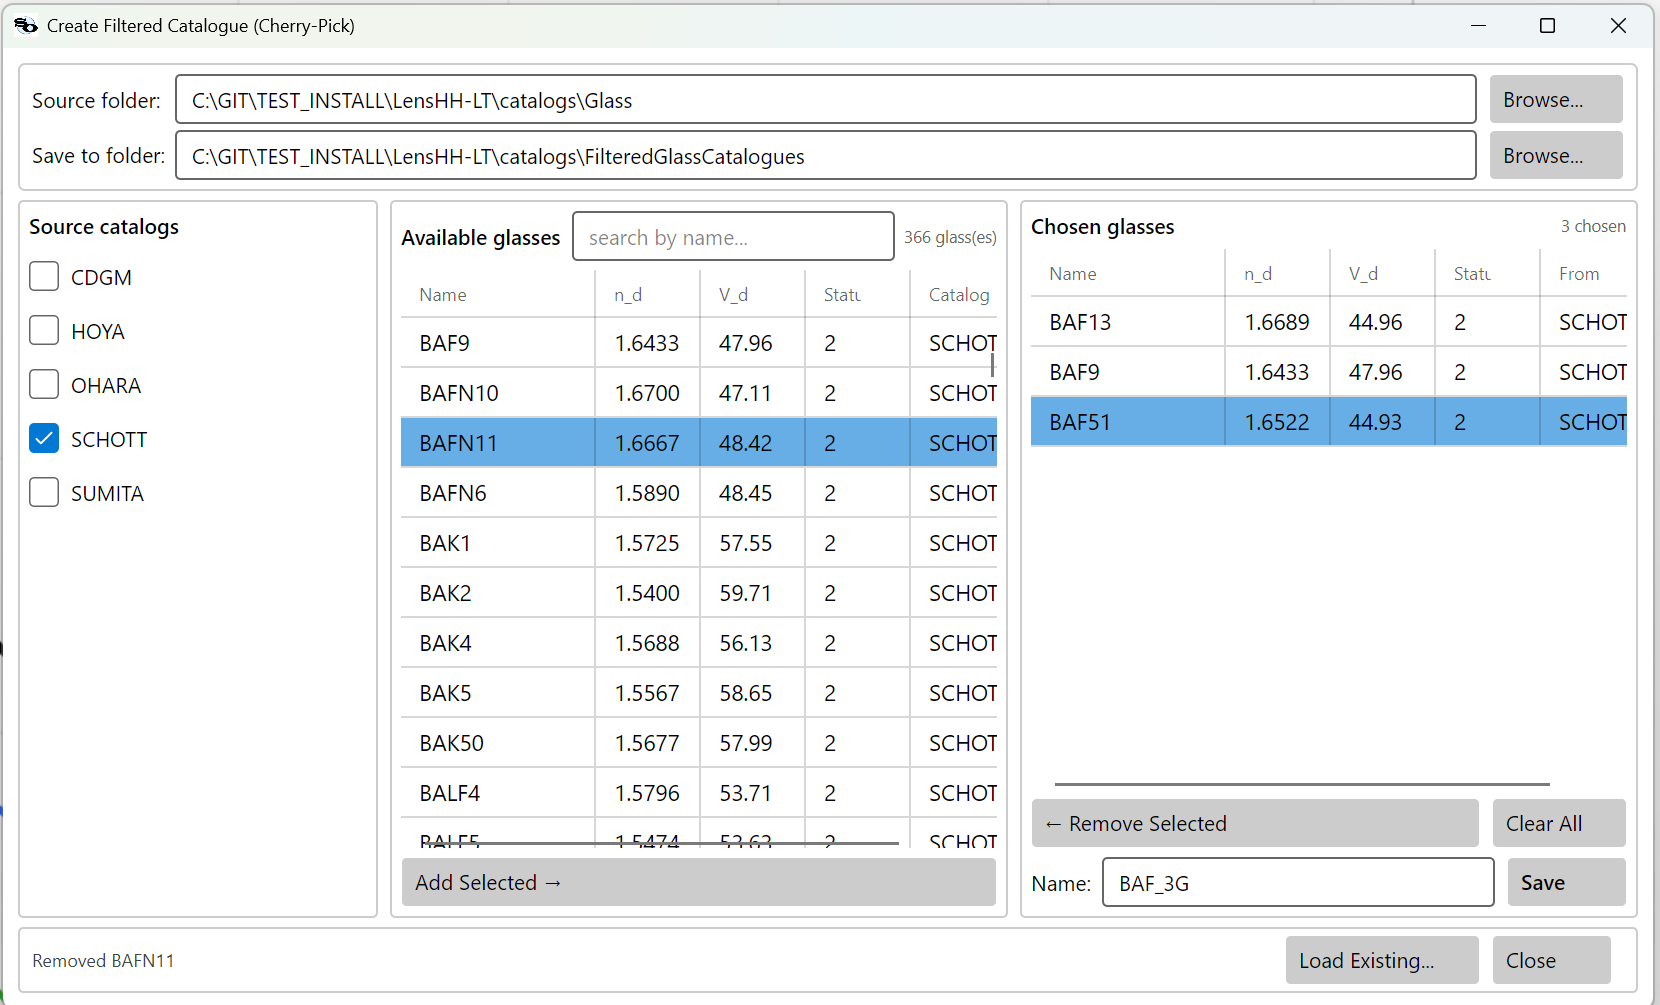Viewport: 1660px width, 1005px height.
Task: Enable the CDGM source catalog checkbox
Action: coord(44,276)
